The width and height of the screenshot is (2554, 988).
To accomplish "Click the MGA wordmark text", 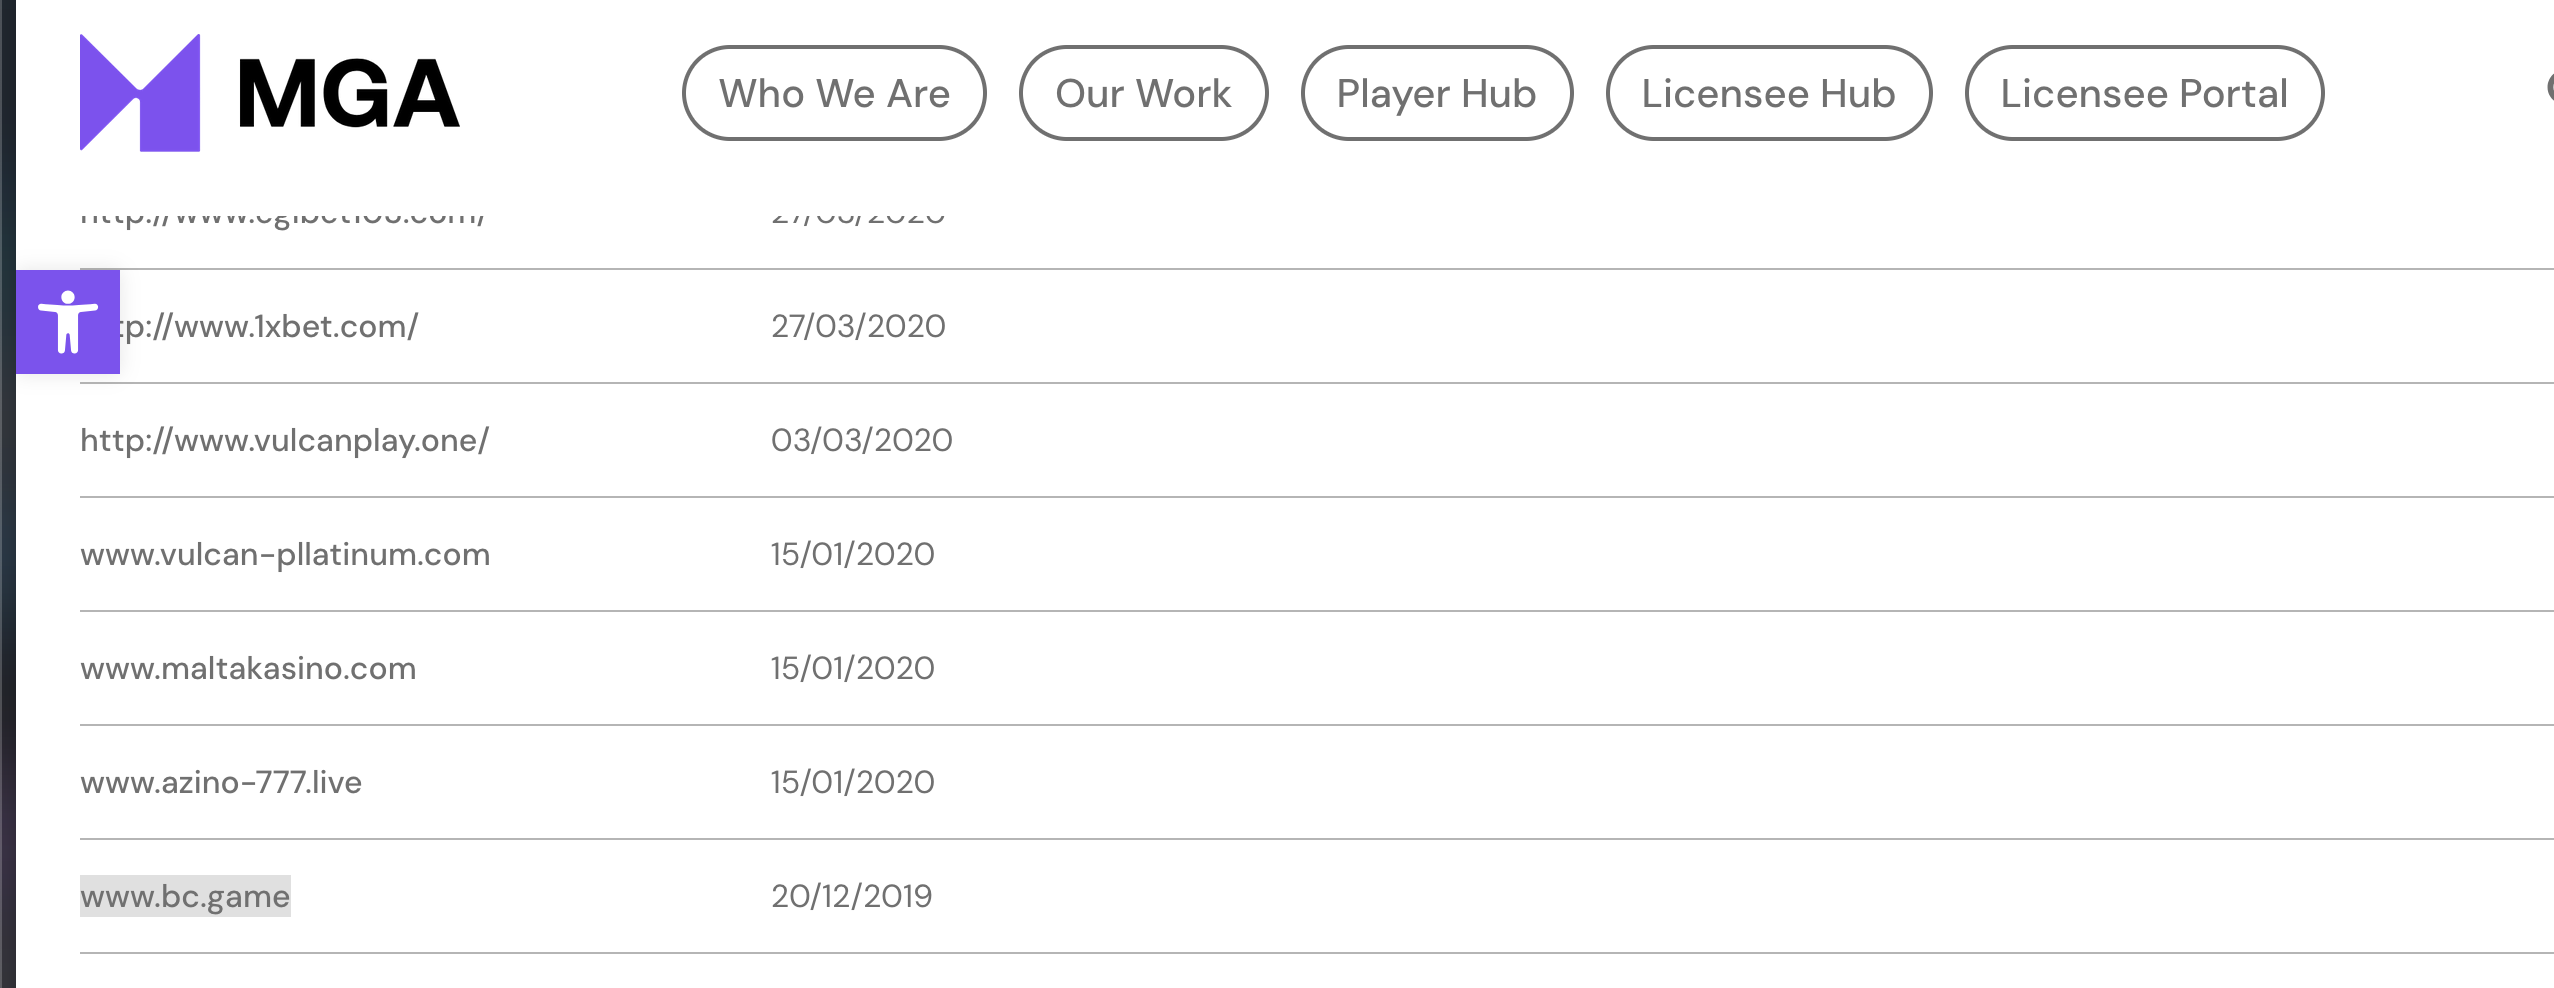I will point(348,94).
